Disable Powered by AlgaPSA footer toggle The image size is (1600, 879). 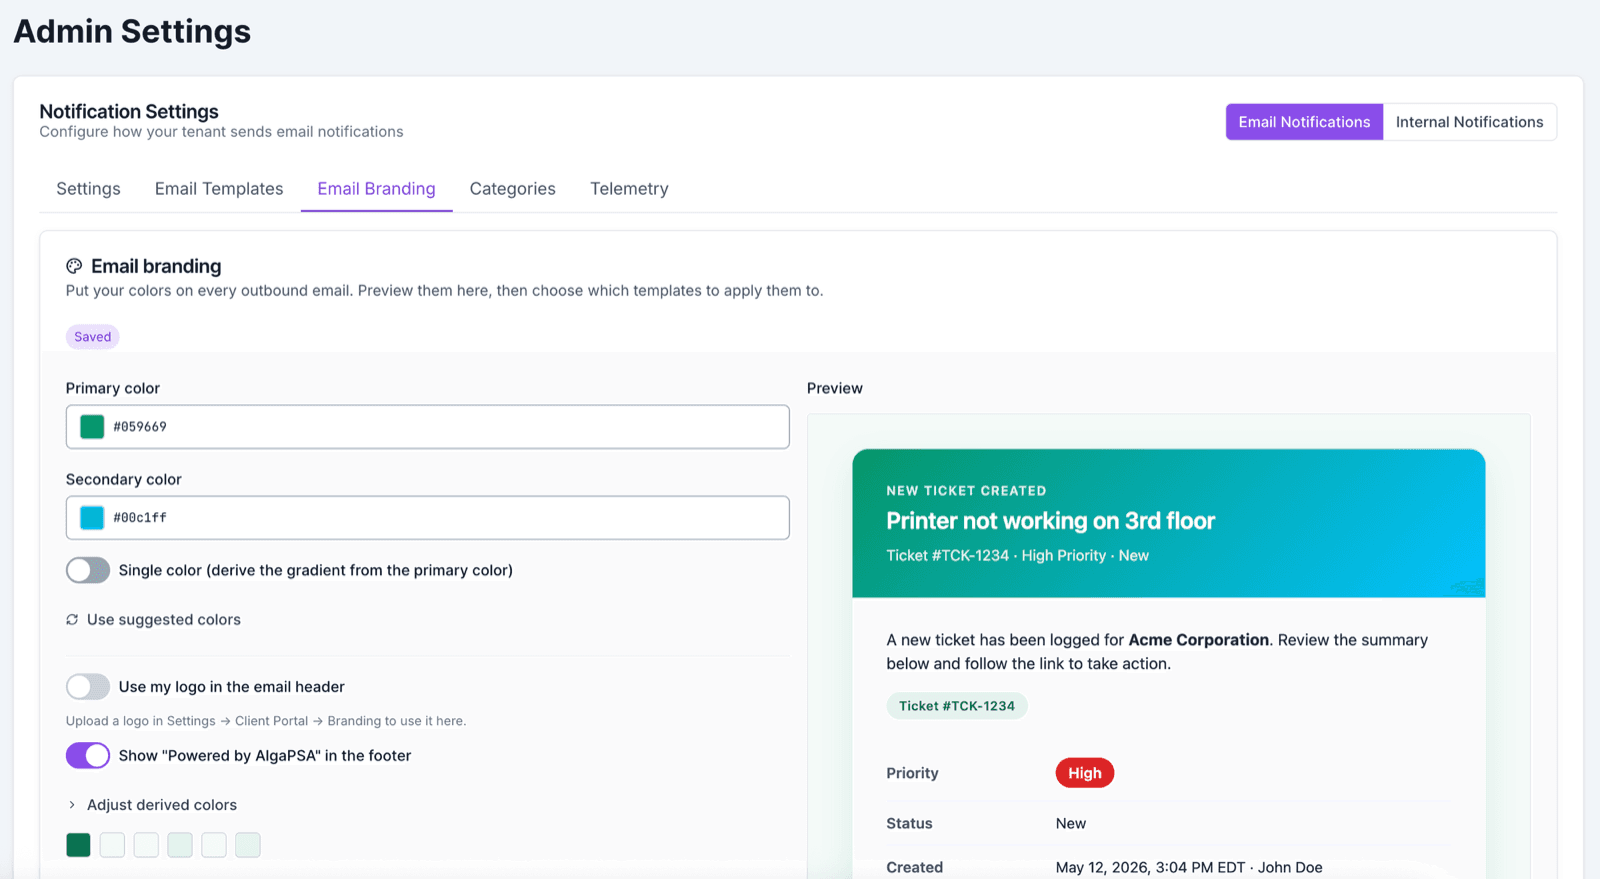click(88, 756)
